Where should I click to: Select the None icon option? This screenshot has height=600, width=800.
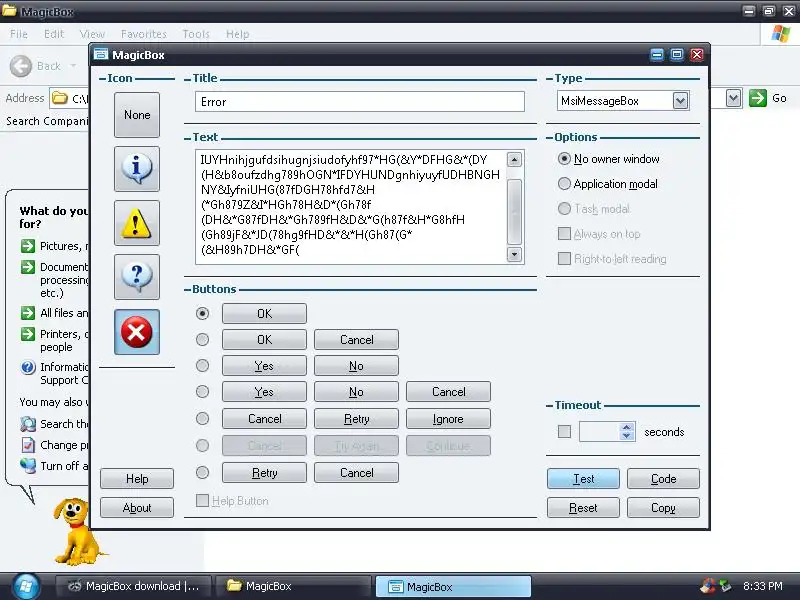tap(137, 115)
